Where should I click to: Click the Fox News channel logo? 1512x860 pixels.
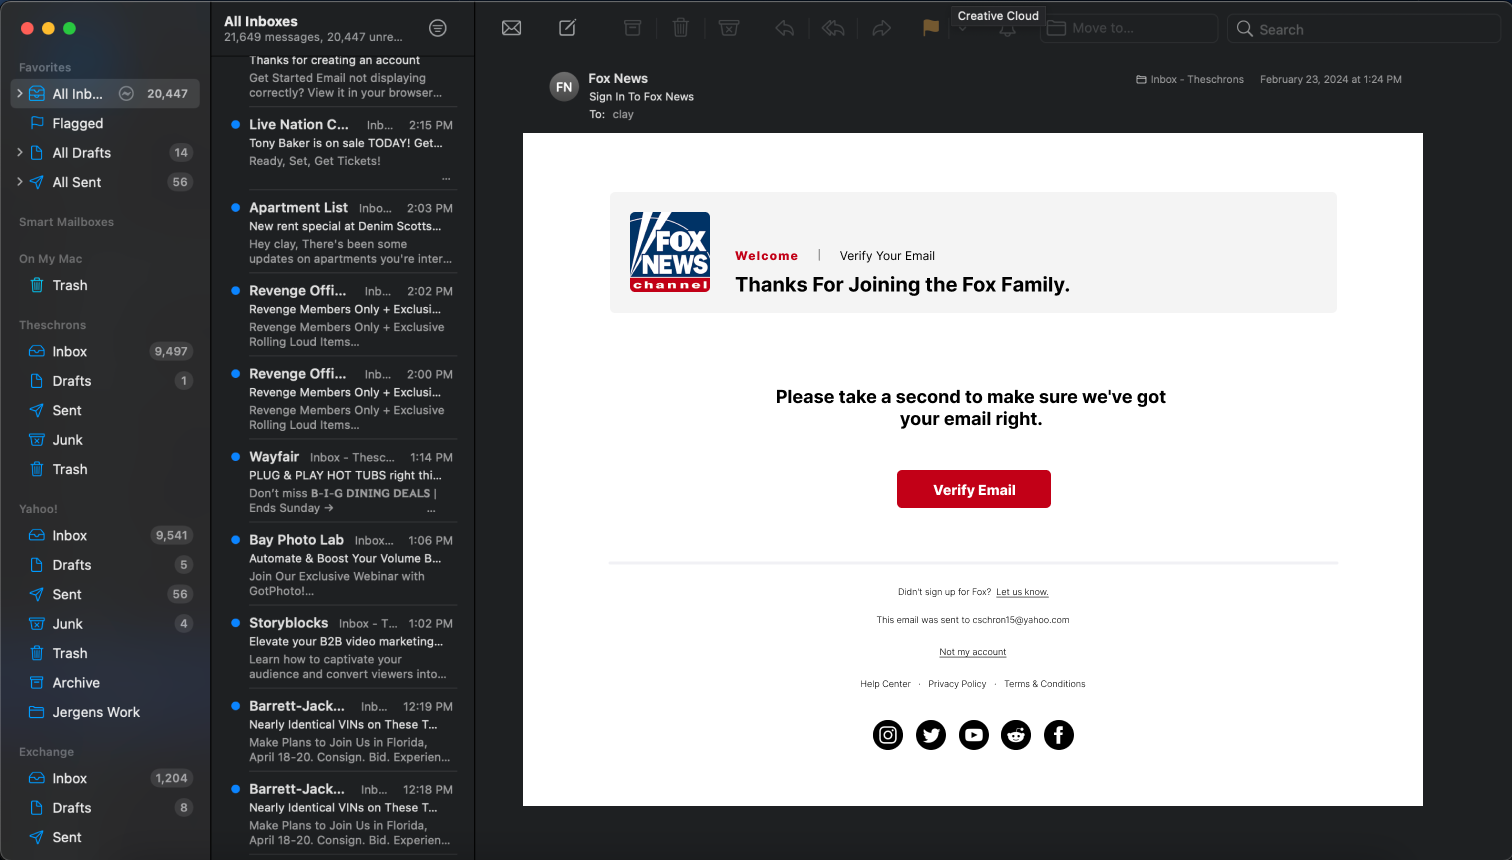670,252
